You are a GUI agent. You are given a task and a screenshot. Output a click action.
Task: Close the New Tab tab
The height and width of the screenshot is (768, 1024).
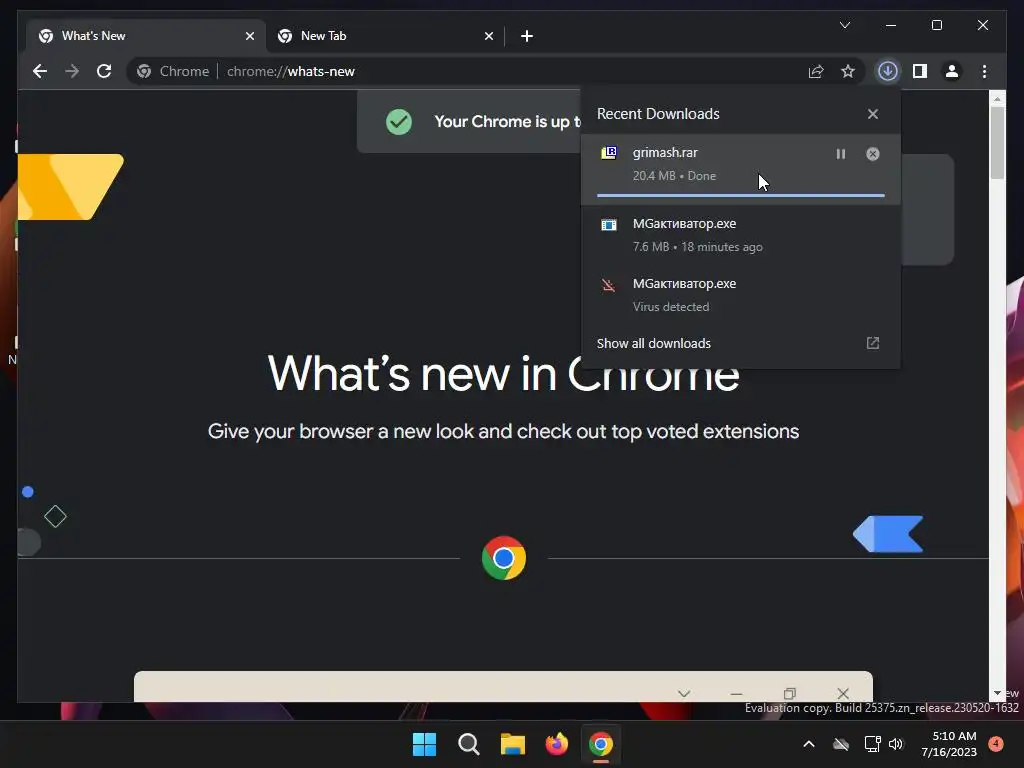[488, 36]
